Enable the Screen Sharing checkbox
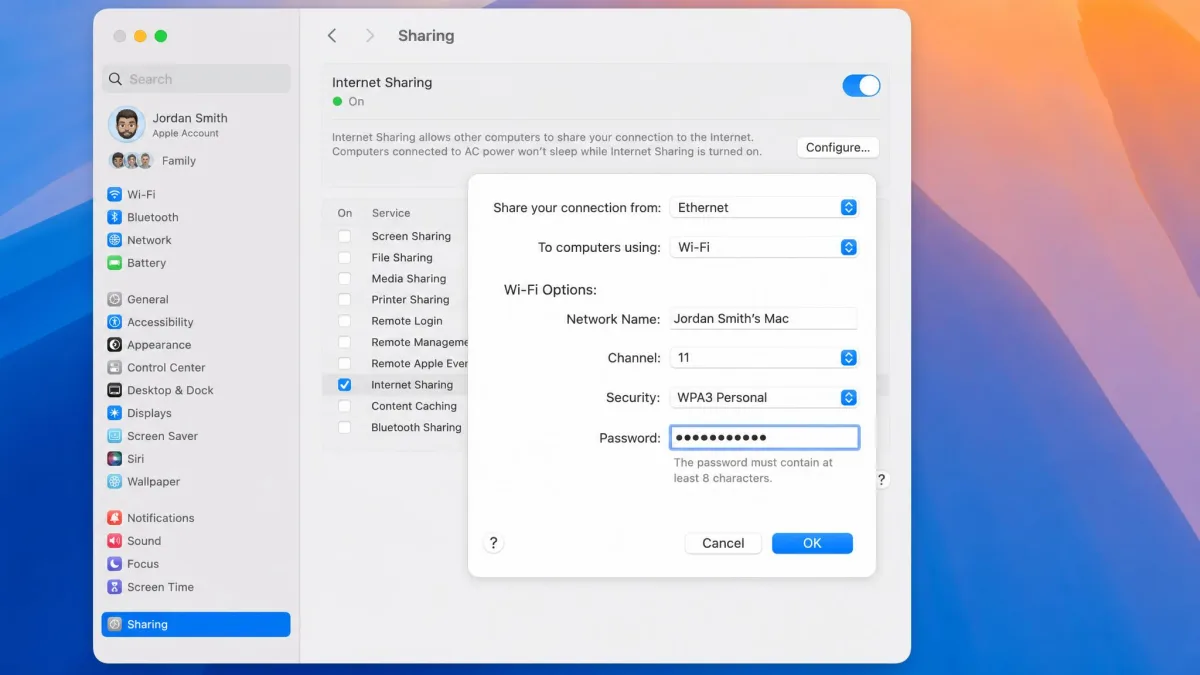 (x=345, y=236)
